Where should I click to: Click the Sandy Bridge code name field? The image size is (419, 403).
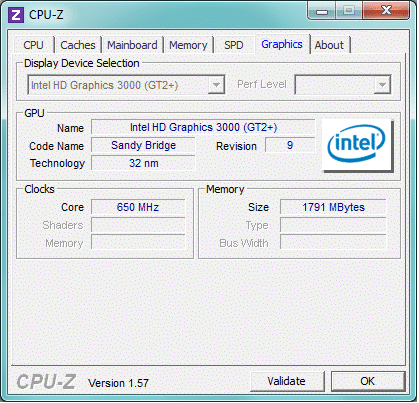(x=143, y=145)
